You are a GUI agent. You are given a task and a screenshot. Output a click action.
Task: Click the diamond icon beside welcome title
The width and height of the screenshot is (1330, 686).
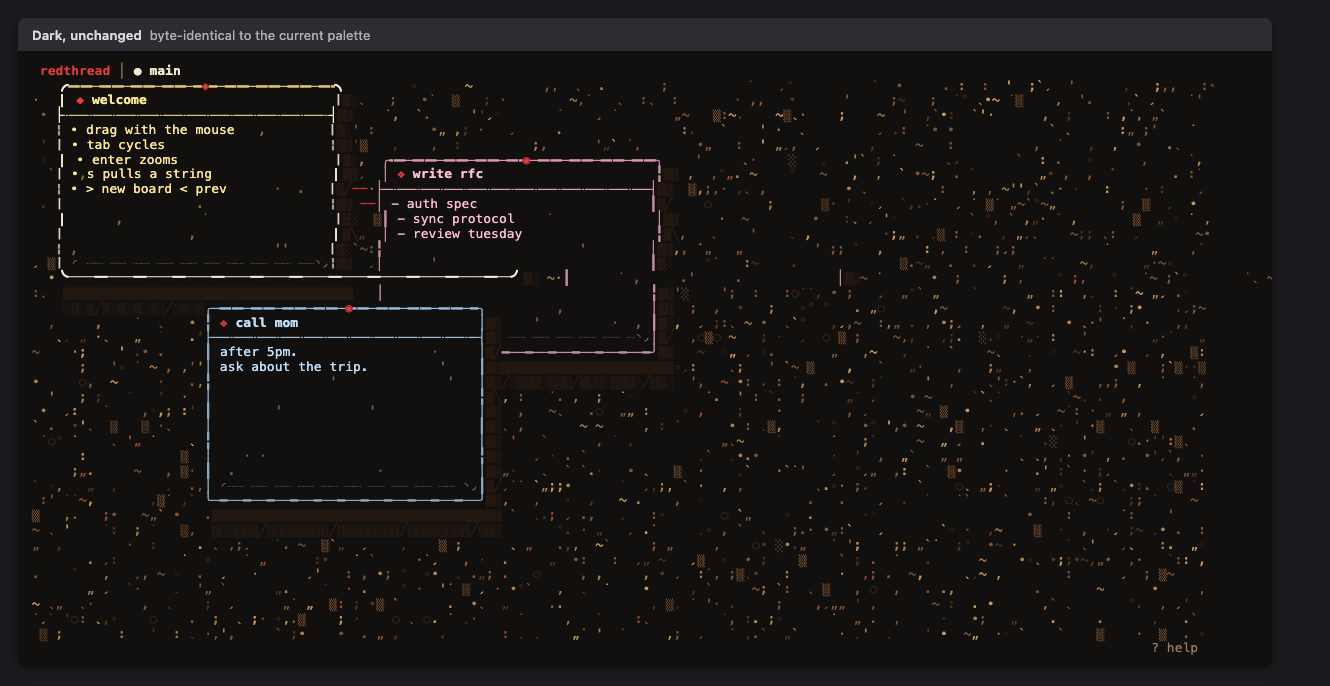pos(80,100)
